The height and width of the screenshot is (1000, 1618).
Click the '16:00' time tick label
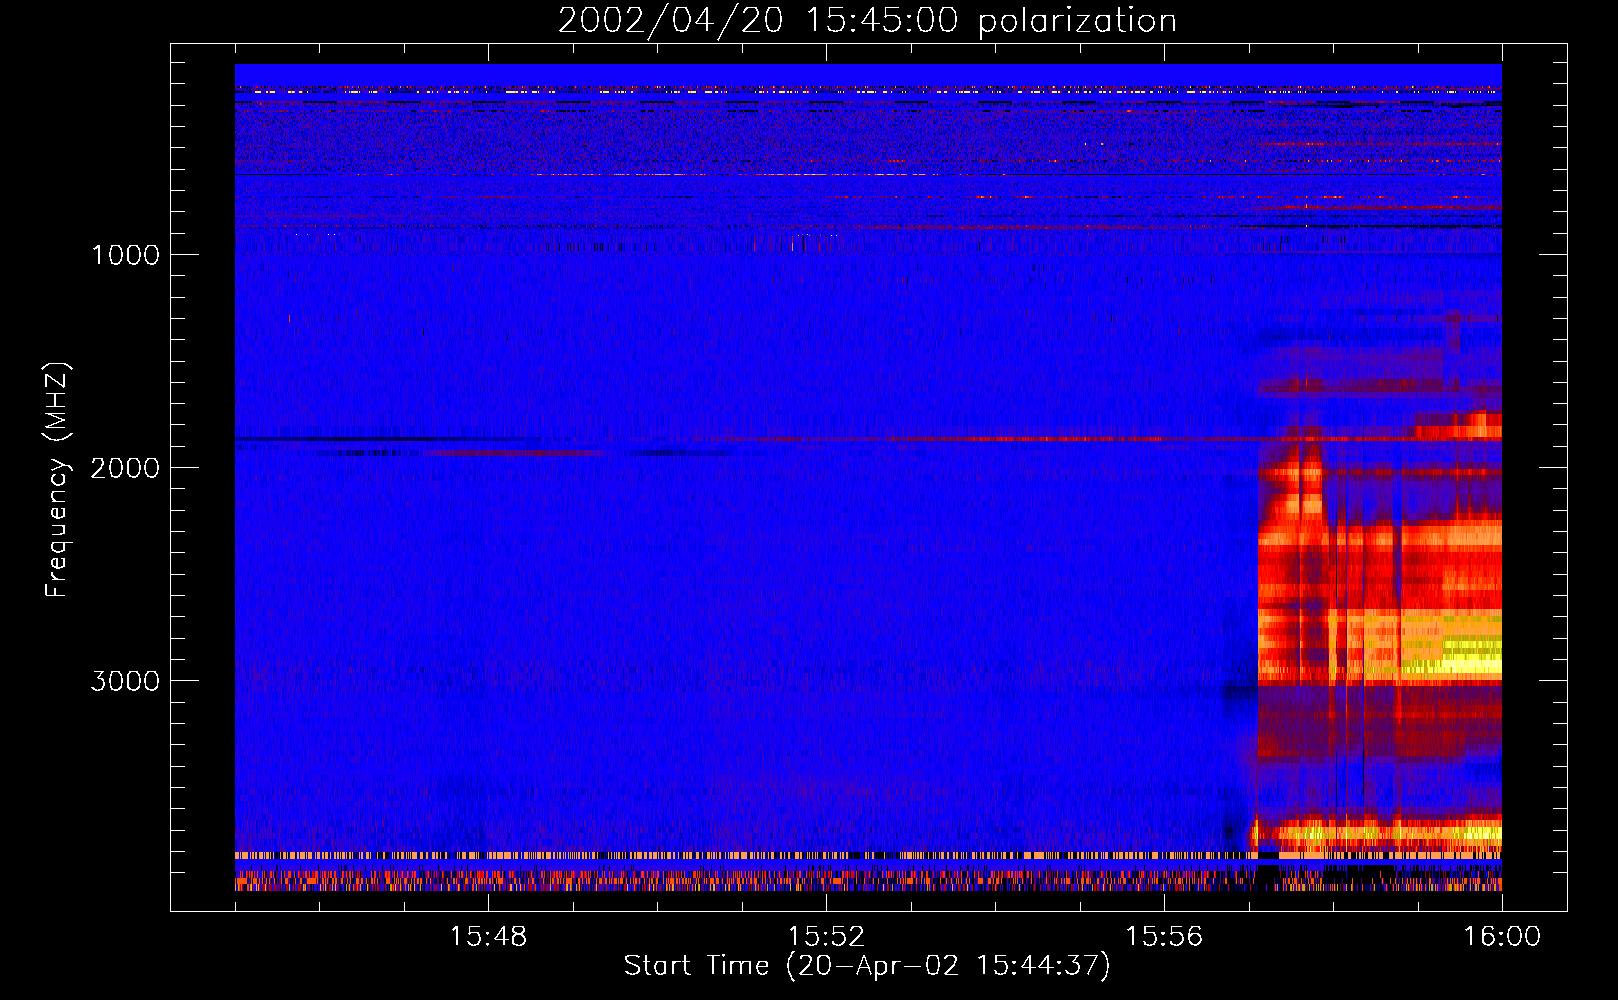click(1502, 937)
